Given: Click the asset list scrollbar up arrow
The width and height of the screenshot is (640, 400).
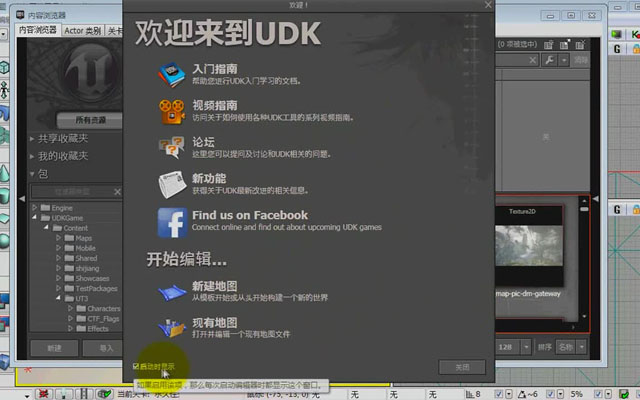Looking at the screenshot, I should click(x=584, y=201).
